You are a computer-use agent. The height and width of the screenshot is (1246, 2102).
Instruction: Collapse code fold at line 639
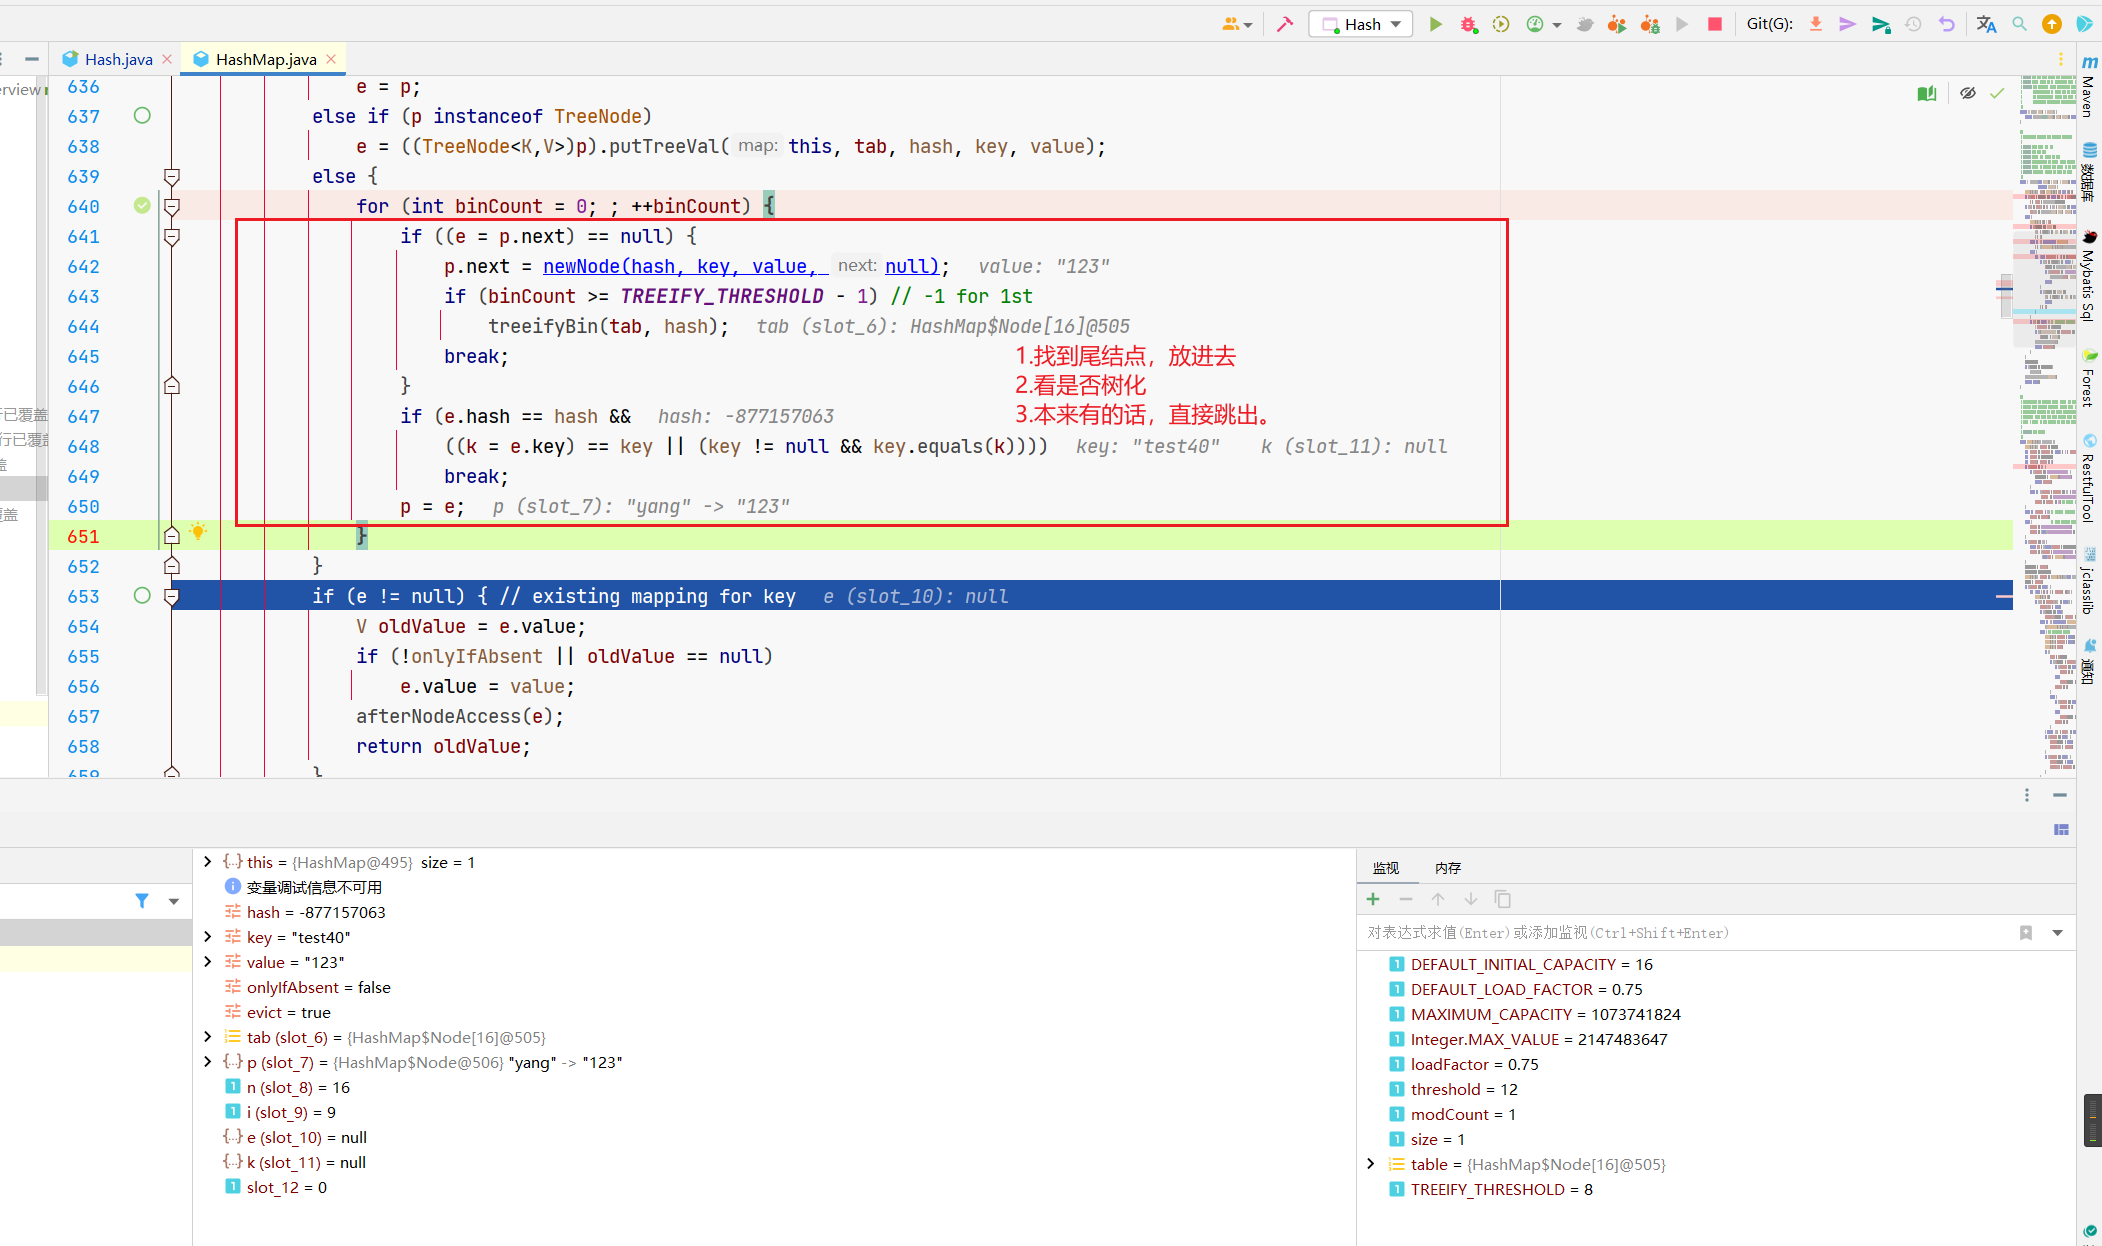click(x=172, y=176)
